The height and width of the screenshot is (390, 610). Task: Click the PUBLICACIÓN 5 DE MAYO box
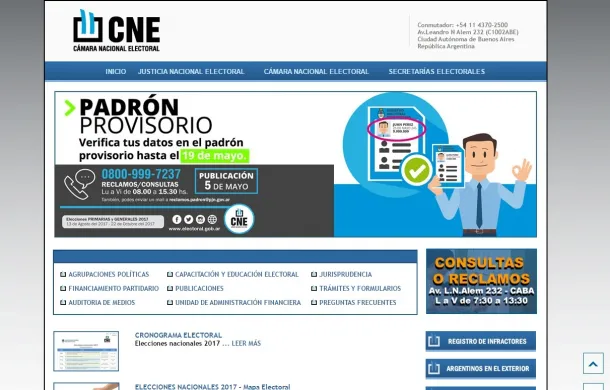click(x=226, y=181)
